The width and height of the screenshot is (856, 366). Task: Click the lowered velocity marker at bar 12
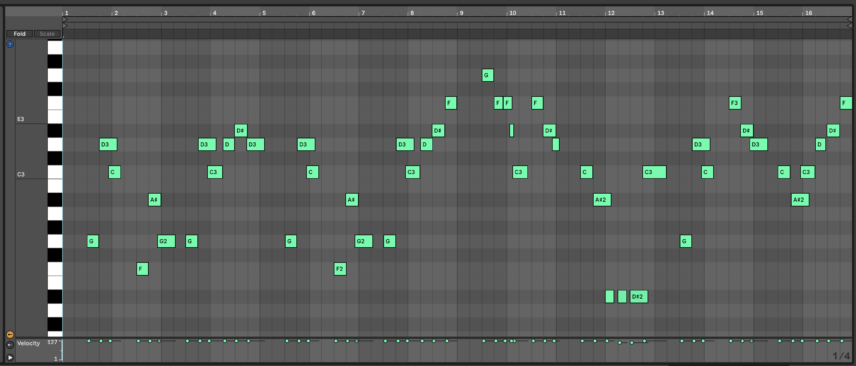pos(620,343)
